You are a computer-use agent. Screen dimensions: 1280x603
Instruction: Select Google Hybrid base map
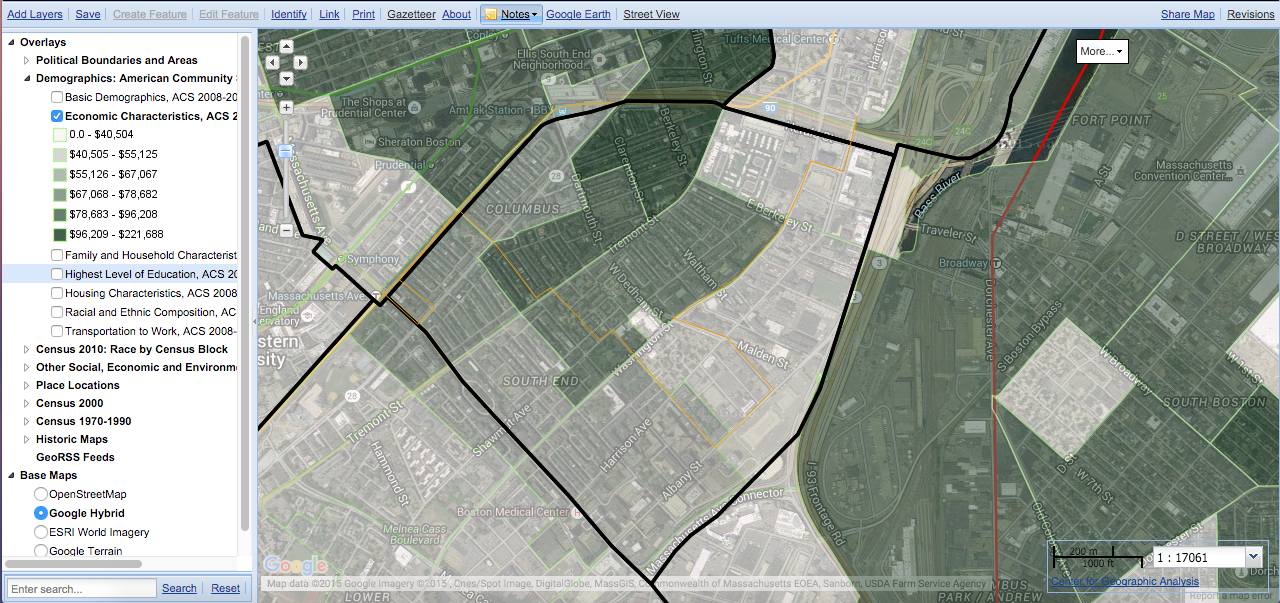click(41, 513)
